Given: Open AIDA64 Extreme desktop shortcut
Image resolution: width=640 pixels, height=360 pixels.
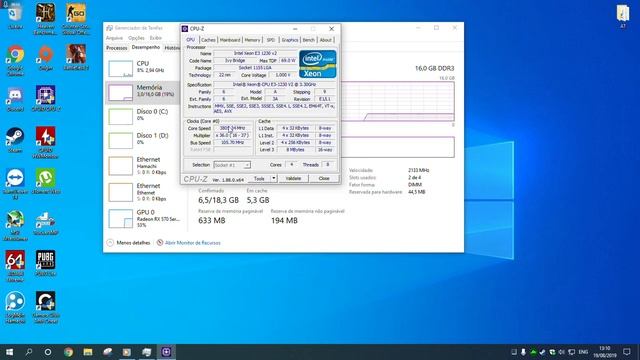Looking at the screenshot, I should coord(15,266).
